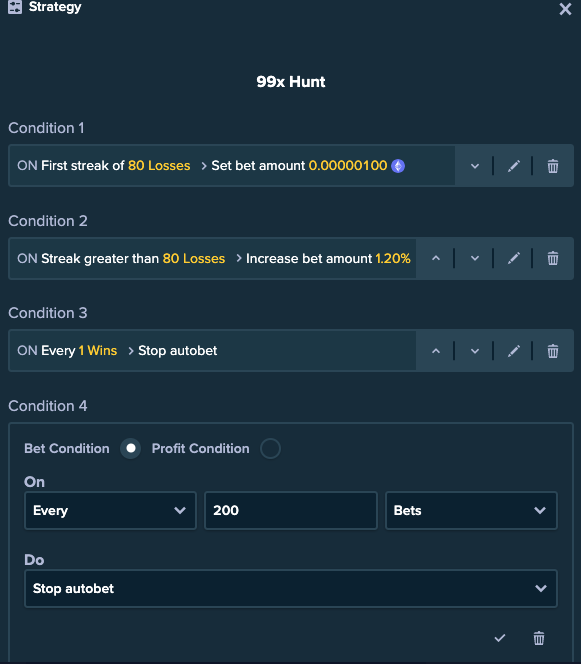Close the Strategy panel
Image resolution: width=581 pixels, height=664 pixels.
tap(565, 9)
